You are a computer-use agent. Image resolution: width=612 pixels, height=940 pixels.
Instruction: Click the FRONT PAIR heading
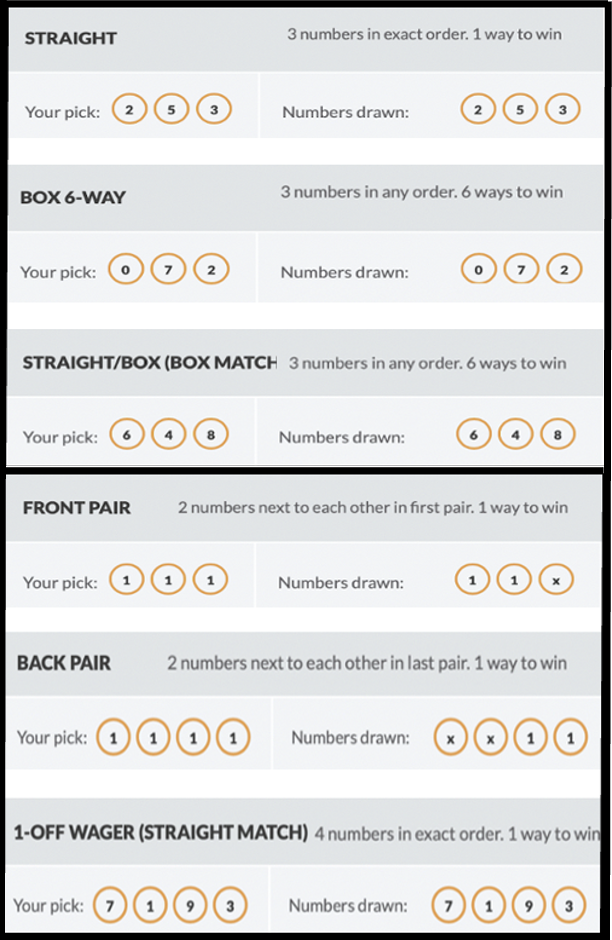[76, 508]
